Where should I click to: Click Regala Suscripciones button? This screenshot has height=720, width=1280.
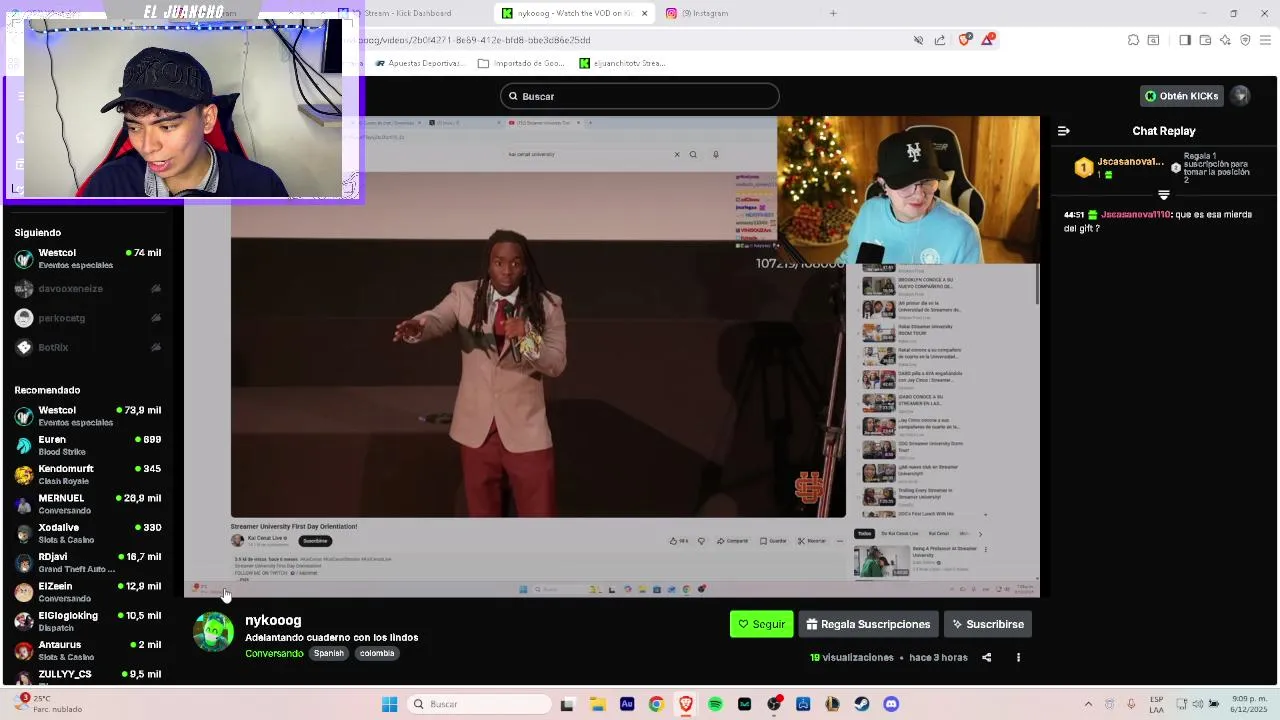point(868,624)
